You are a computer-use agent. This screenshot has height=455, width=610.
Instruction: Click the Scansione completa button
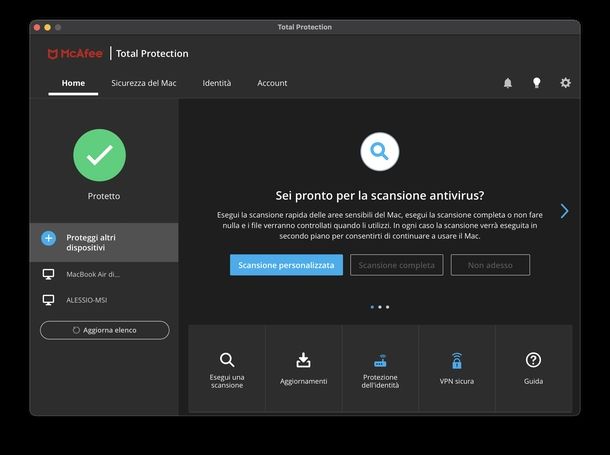coord(396,265)
